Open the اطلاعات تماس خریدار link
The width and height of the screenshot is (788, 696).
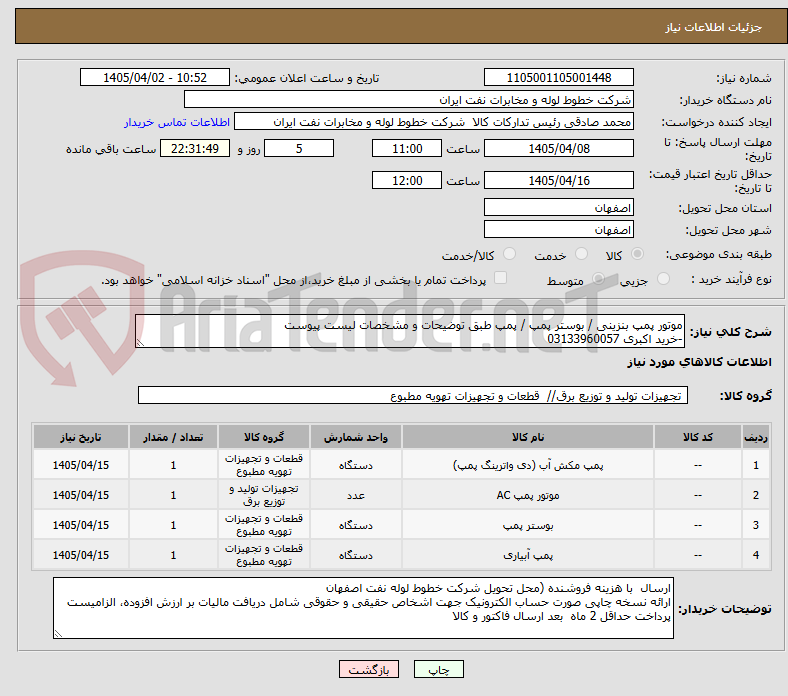[x=177, y=122]
